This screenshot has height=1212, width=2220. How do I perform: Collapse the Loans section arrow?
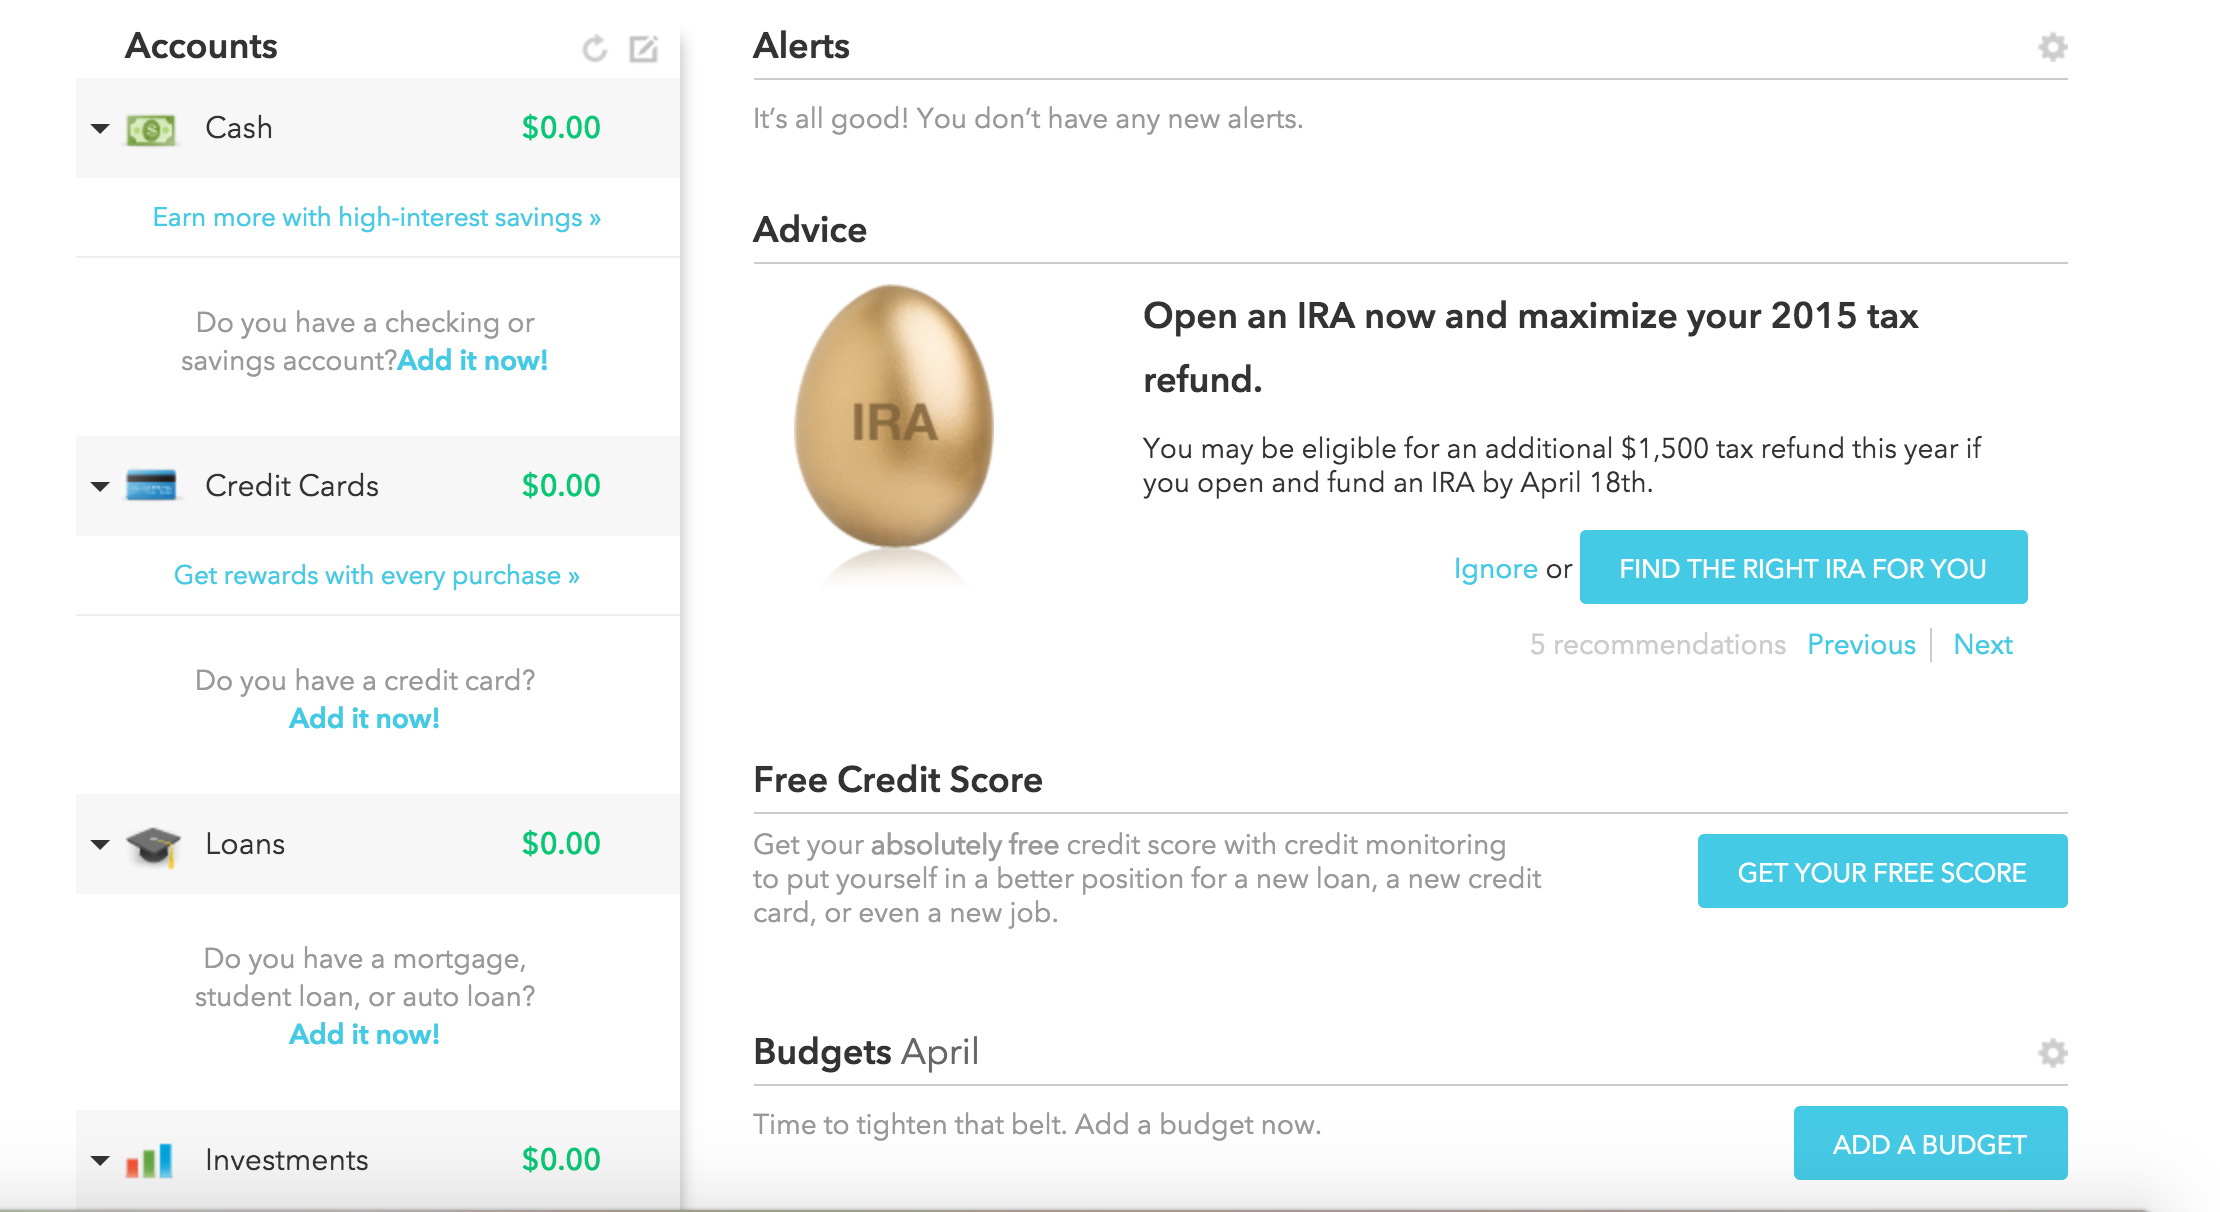pos(100,845)
